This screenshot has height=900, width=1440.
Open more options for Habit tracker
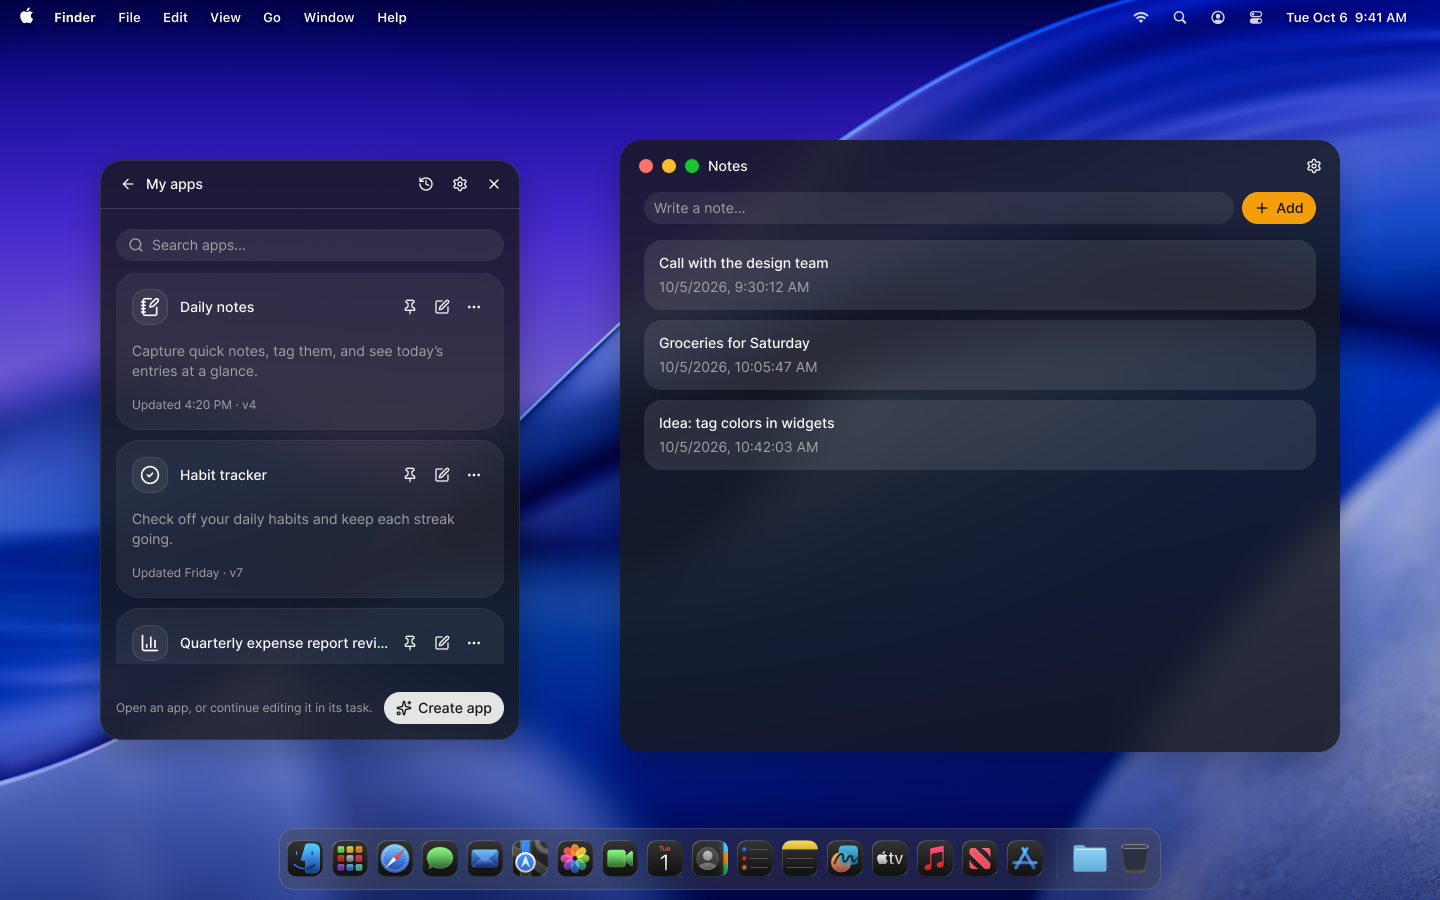474,475
